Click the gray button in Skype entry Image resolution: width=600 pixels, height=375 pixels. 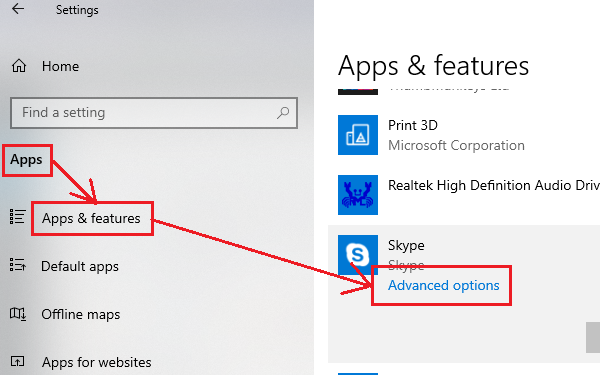(x=593, y=338)
